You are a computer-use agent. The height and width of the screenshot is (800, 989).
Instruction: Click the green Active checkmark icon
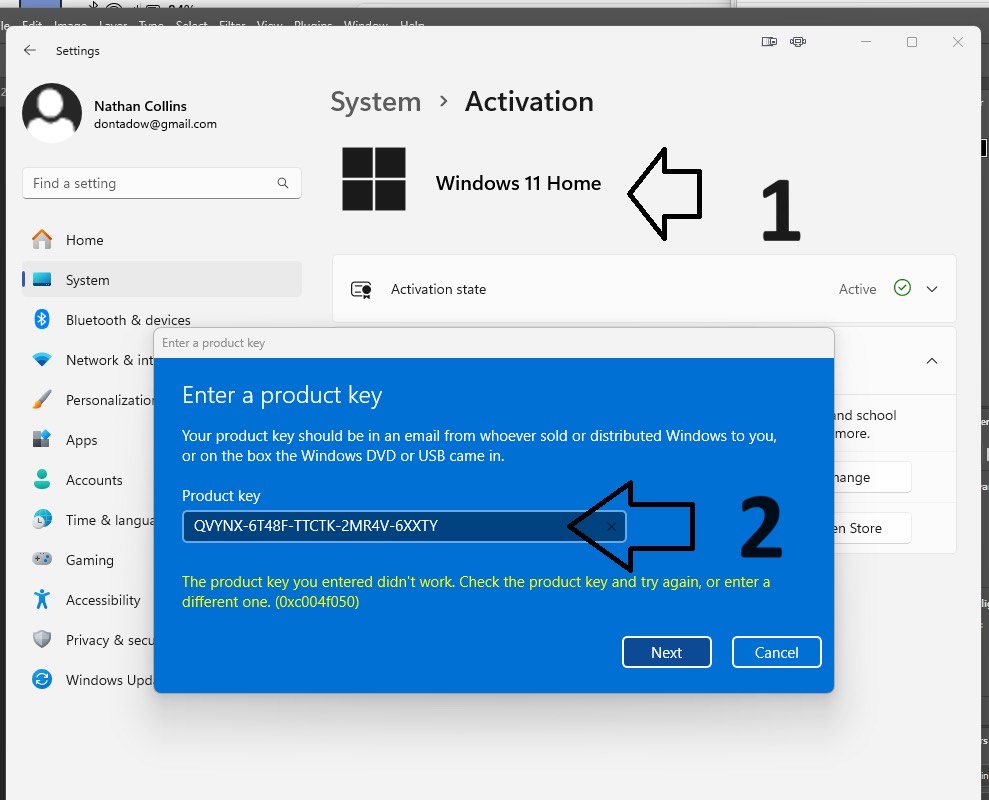click(x=902, y=288)
